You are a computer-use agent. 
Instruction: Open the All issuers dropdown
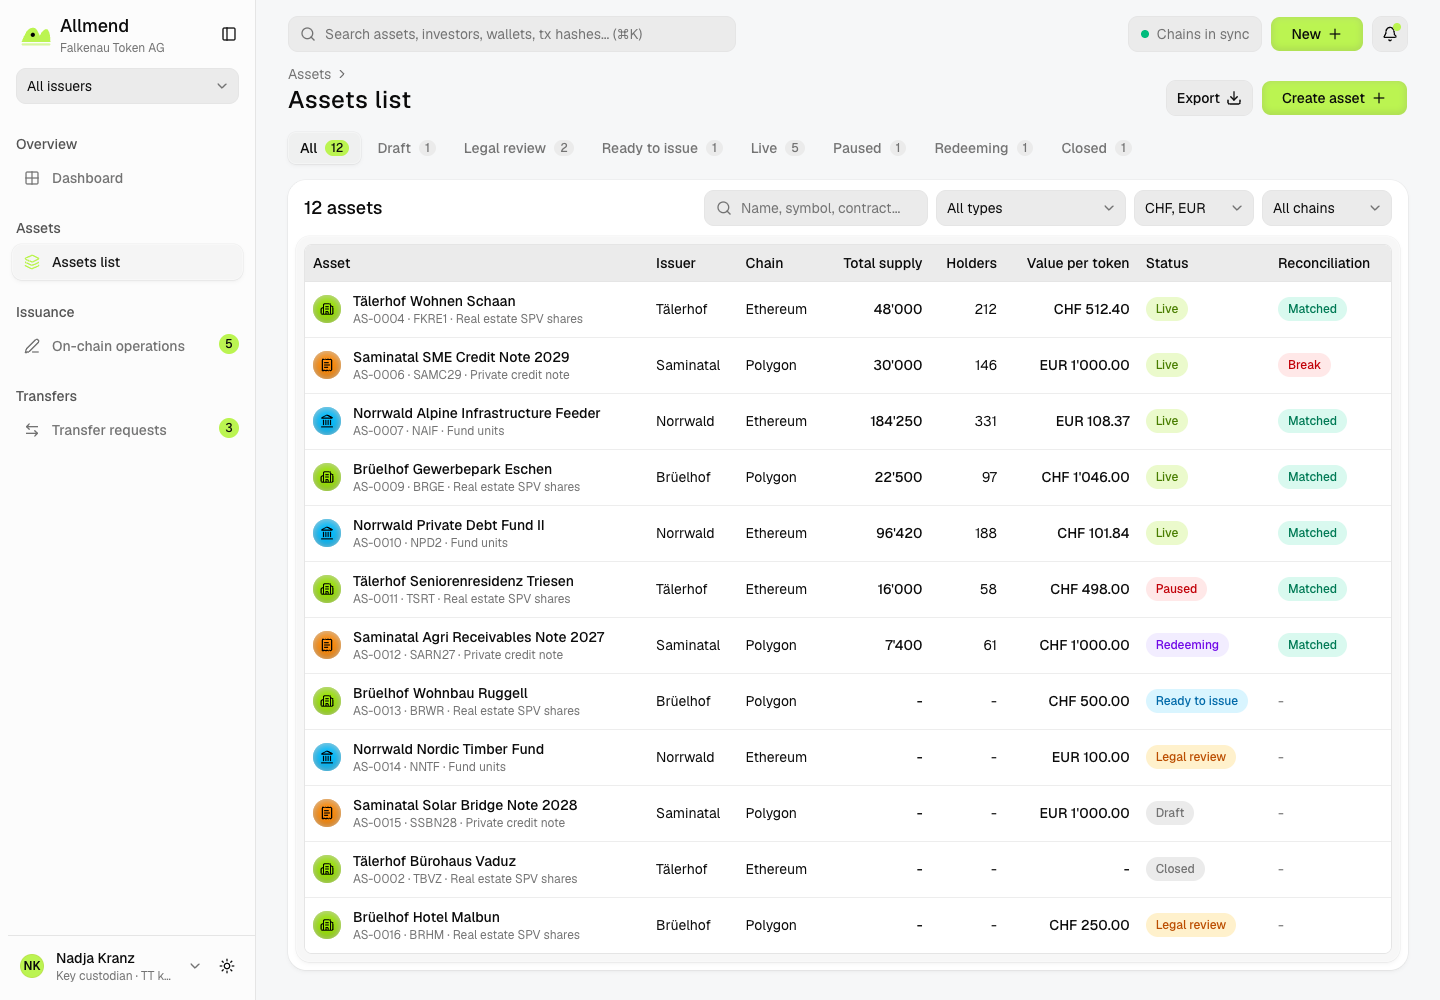pyautogui.click(x=127, y=86)
